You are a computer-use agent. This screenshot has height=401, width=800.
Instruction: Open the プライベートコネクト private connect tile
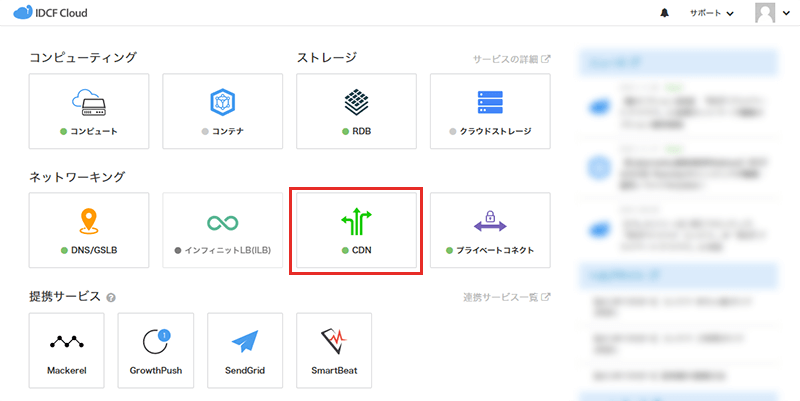coord(490,230)
